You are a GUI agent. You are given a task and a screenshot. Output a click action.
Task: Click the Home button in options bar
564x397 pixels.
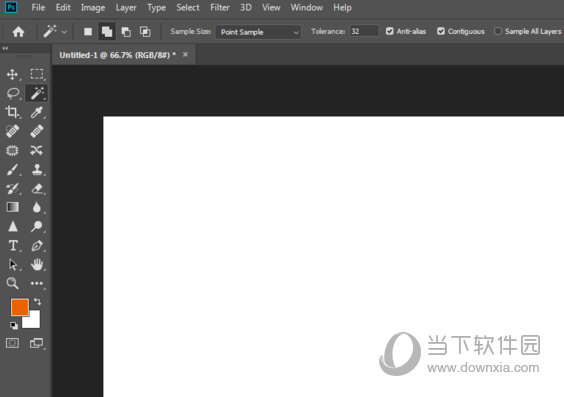tap(18, 32)
